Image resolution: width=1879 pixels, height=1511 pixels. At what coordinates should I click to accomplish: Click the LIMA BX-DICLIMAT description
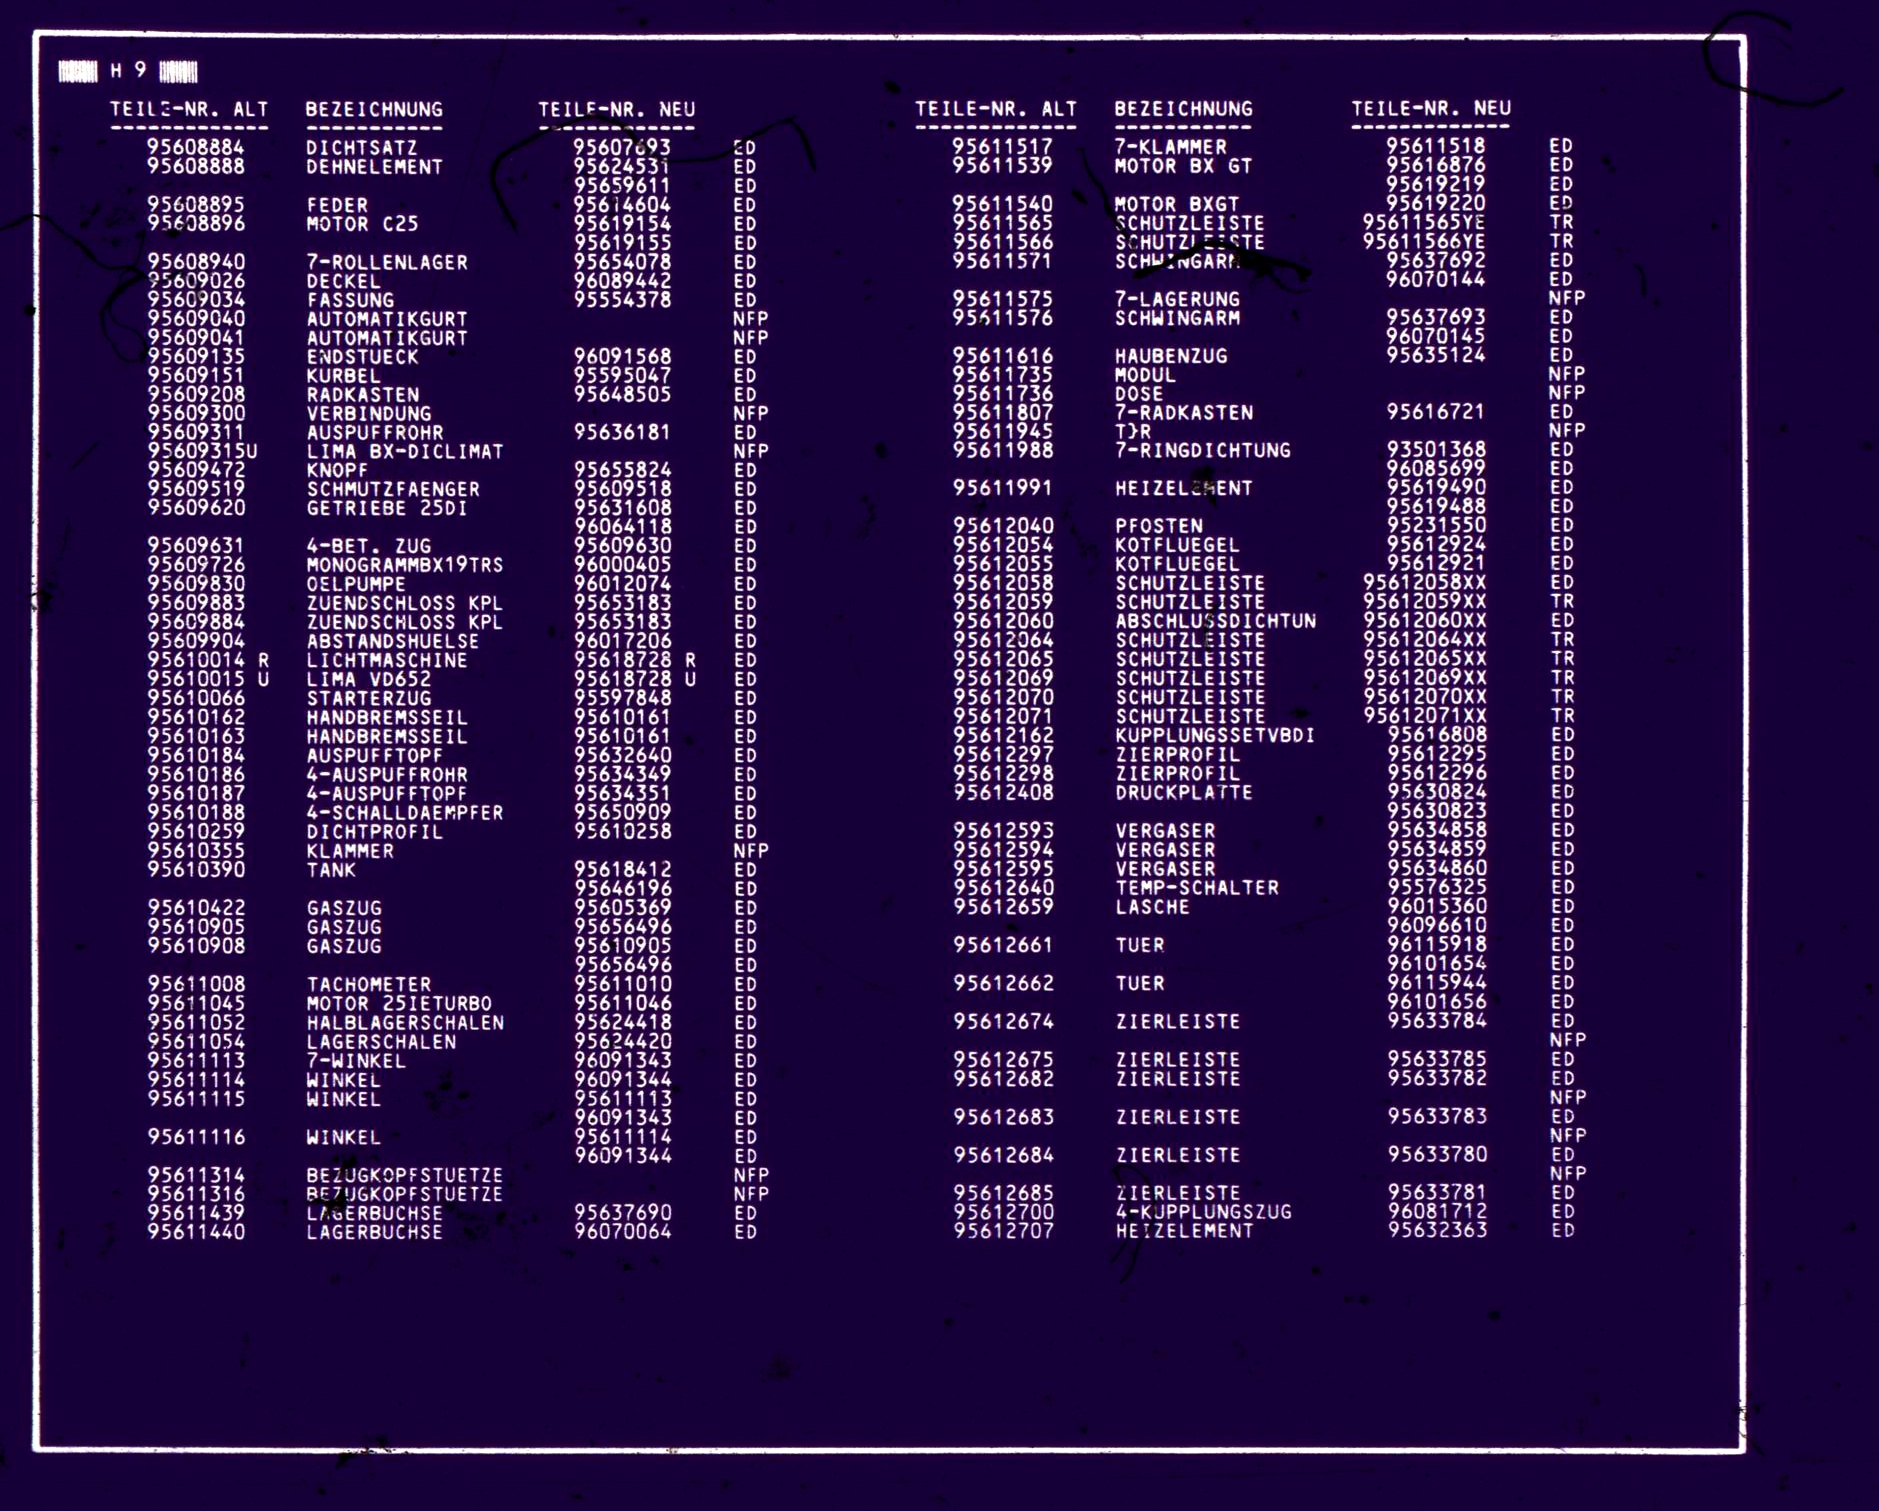pos(405,452)
